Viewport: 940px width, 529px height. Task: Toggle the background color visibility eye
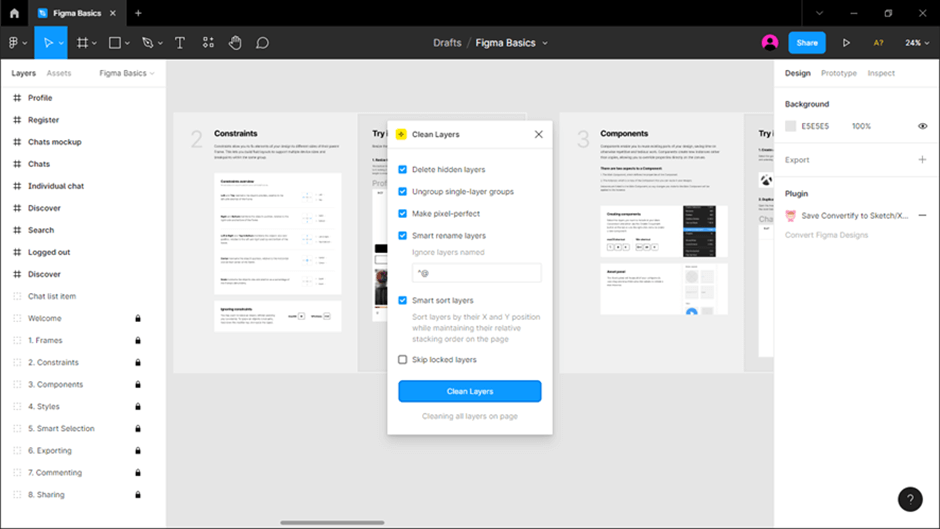[x=922, y=126]
